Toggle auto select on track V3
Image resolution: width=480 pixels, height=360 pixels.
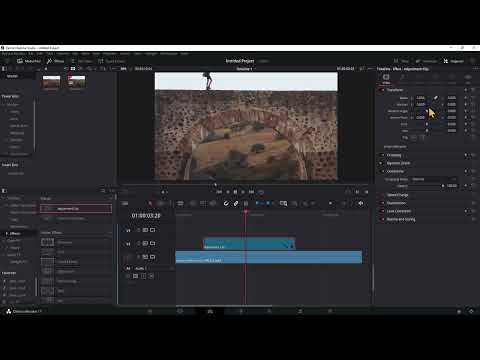click(x=145, y=230)
